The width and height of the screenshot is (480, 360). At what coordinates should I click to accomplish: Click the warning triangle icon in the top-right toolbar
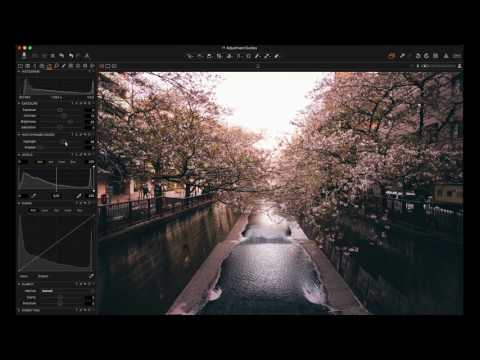[446, 56]
